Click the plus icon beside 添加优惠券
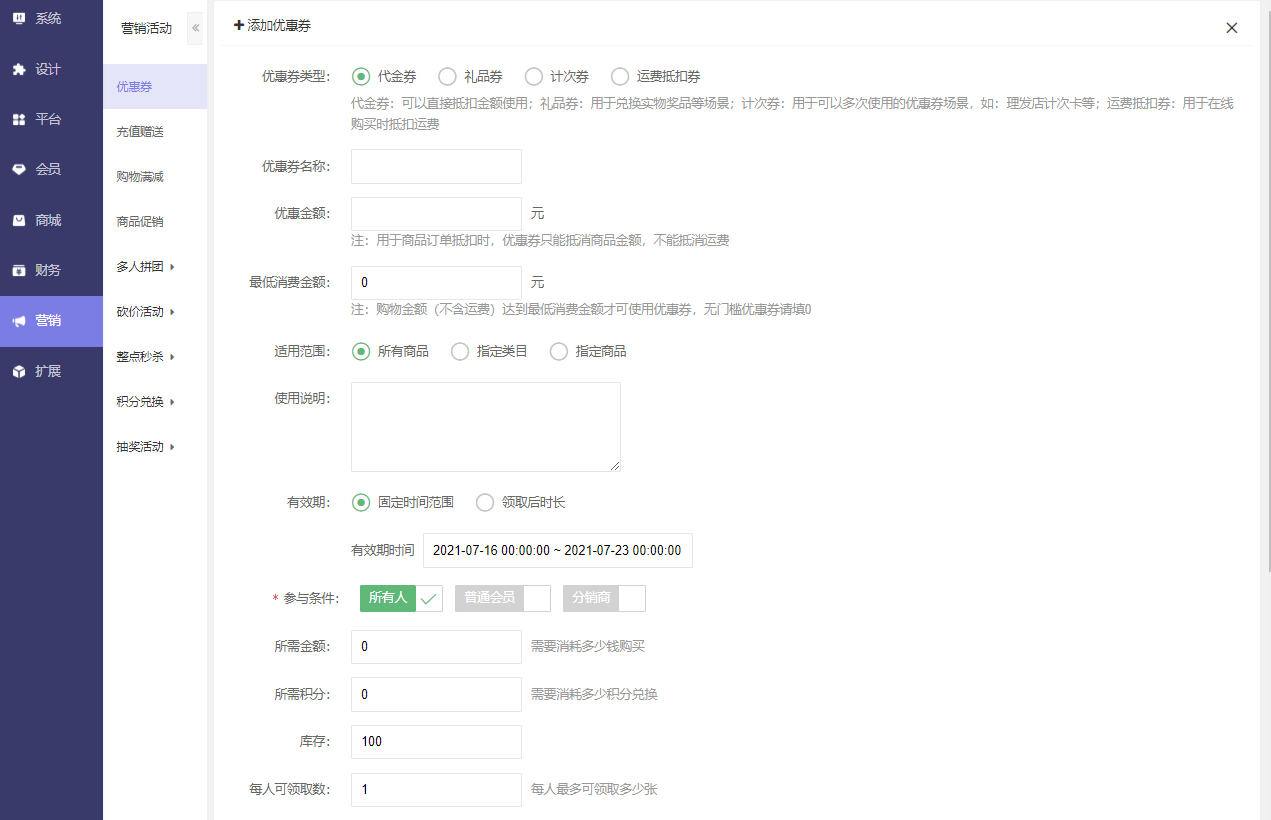 239,25
